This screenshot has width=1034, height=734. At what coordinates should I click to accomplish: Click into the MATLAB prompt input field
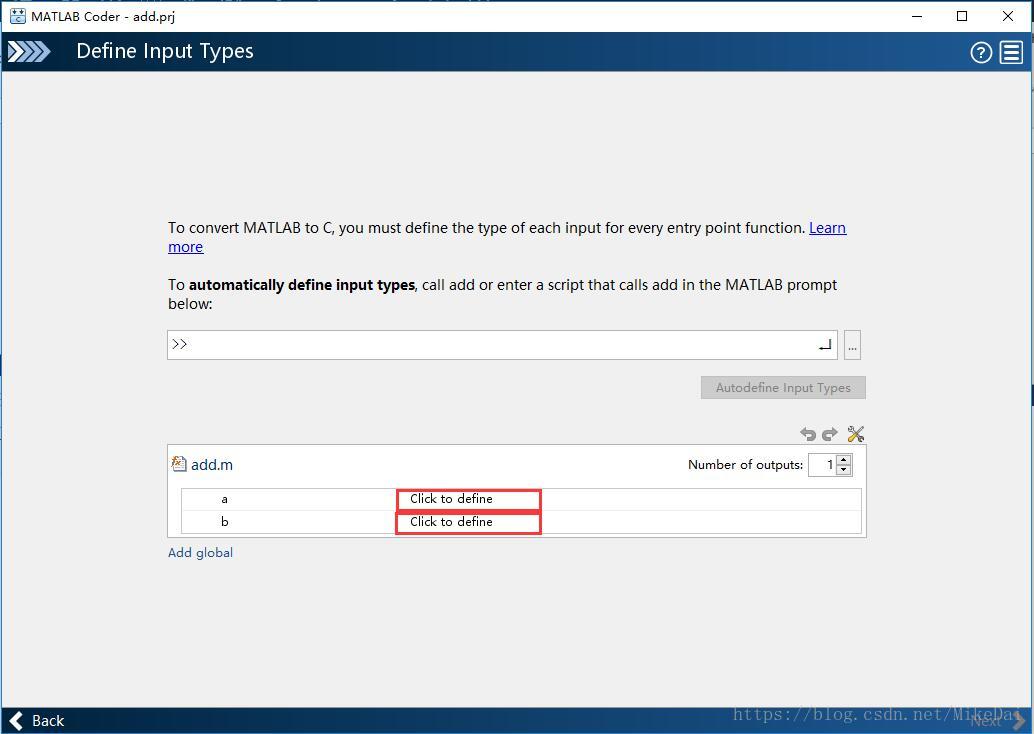pyautogui.click(x=501, y=345)
